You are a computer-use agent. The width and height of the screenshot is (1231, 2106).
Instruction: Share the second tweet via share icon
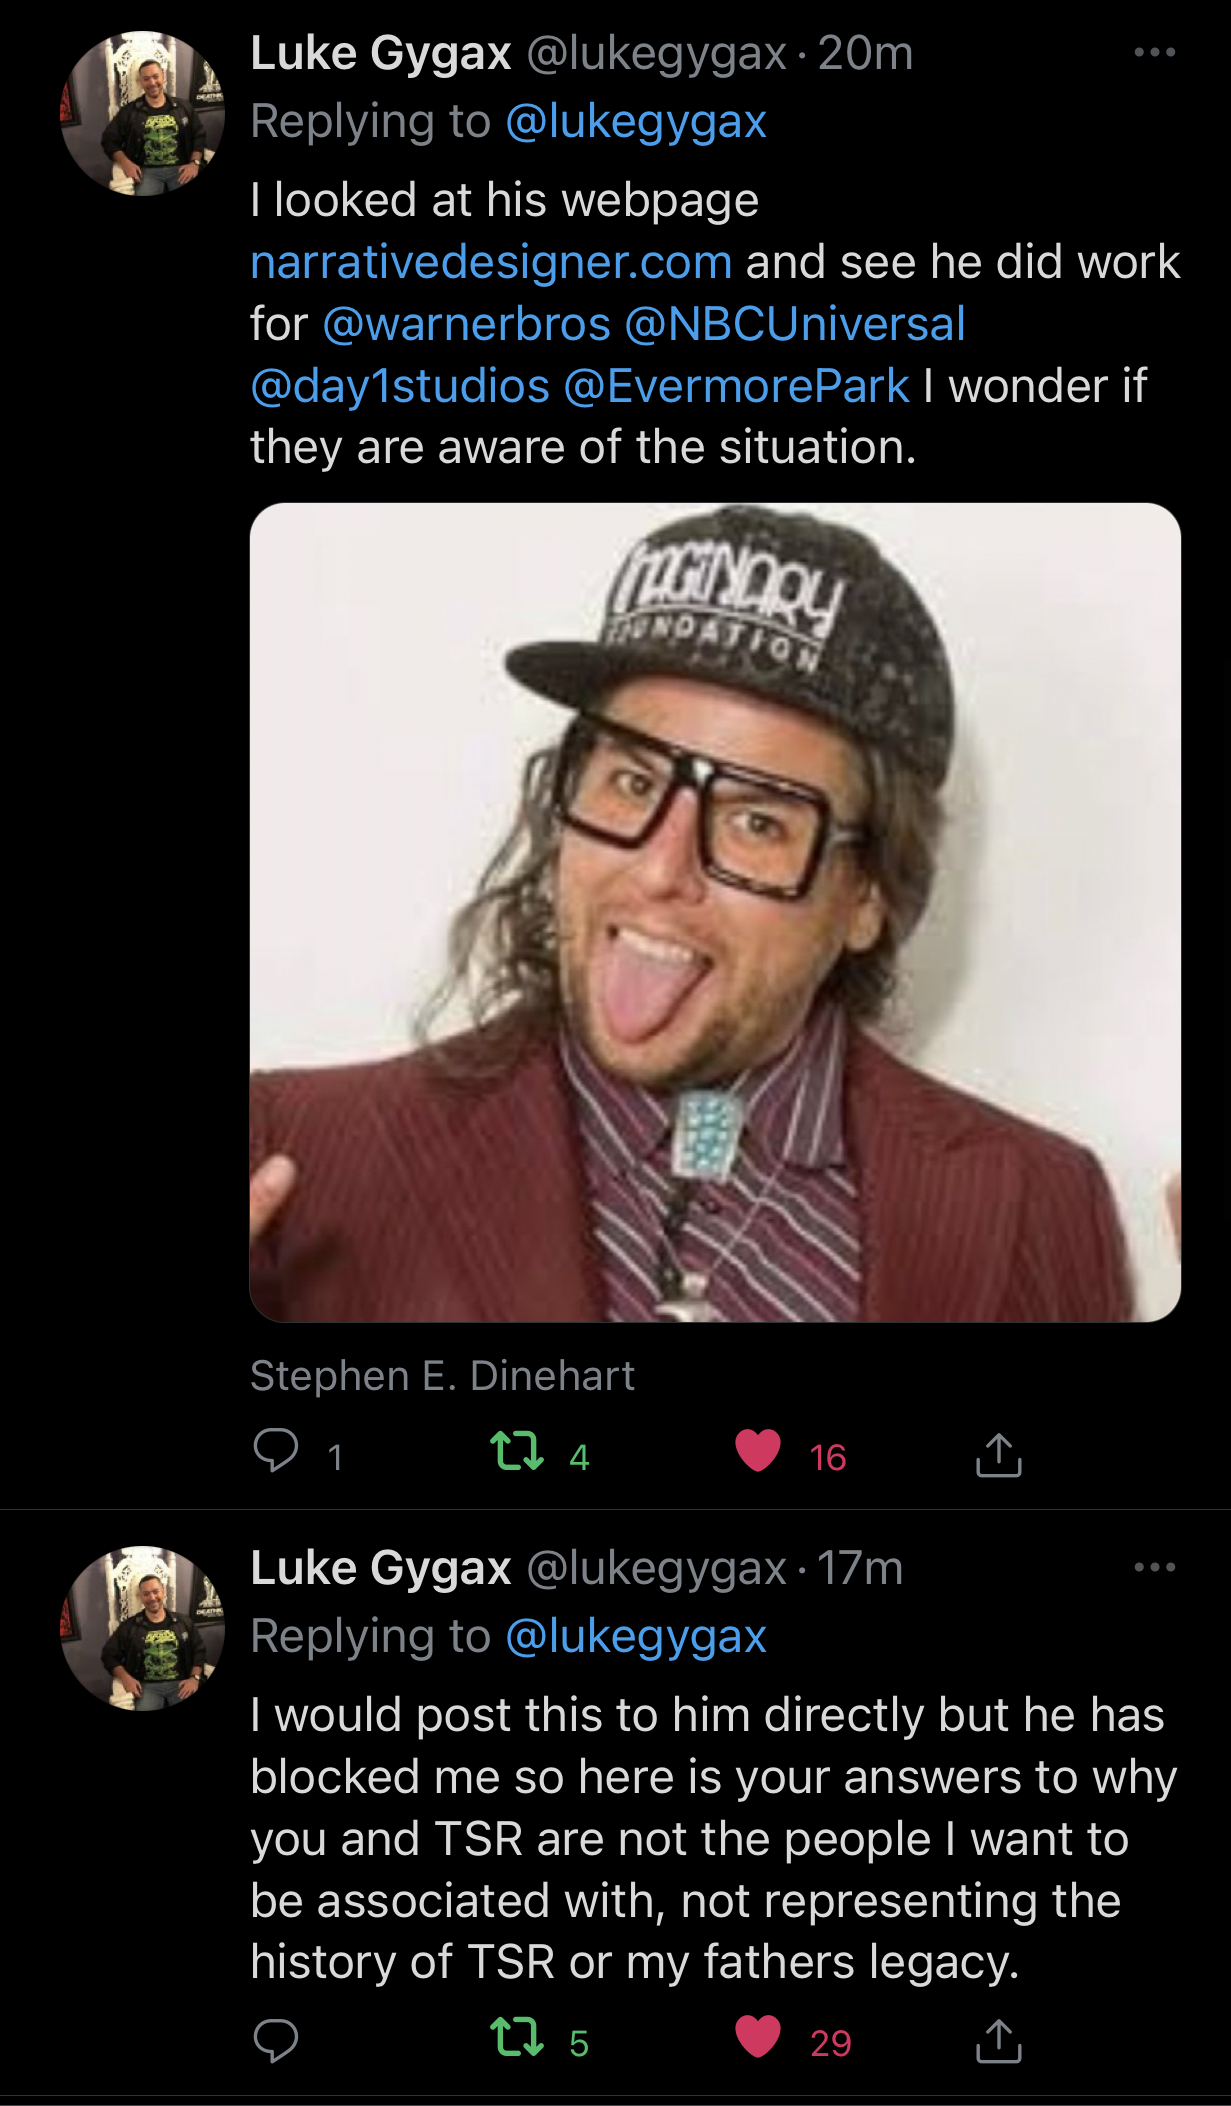coord(998,2040)
